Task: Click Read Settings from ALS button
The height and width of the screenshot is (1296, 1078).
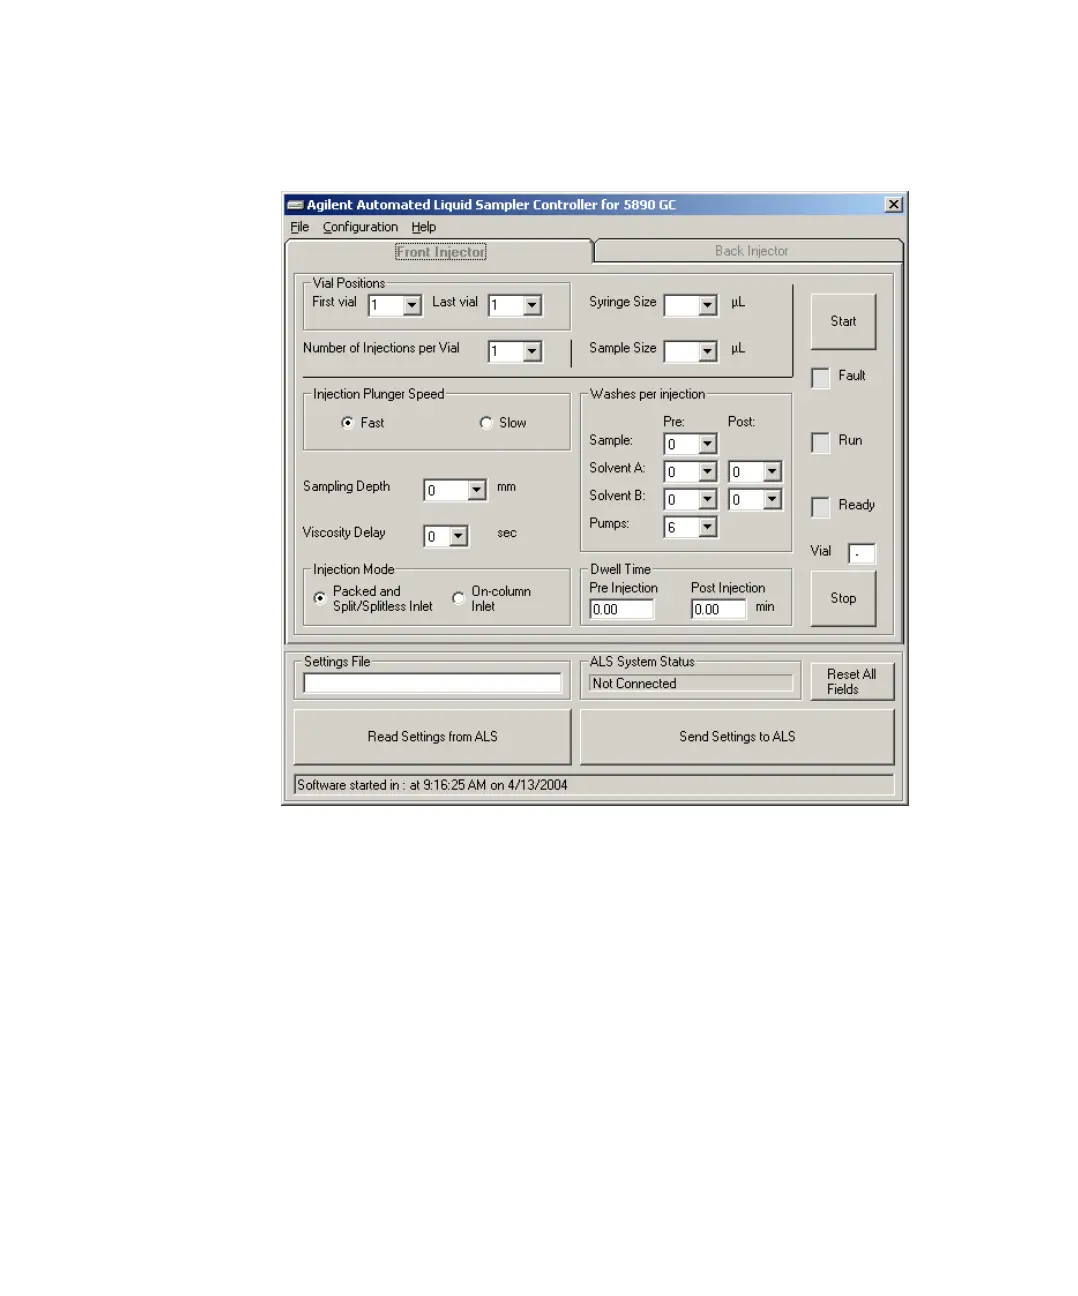Action: click(432, 737)
